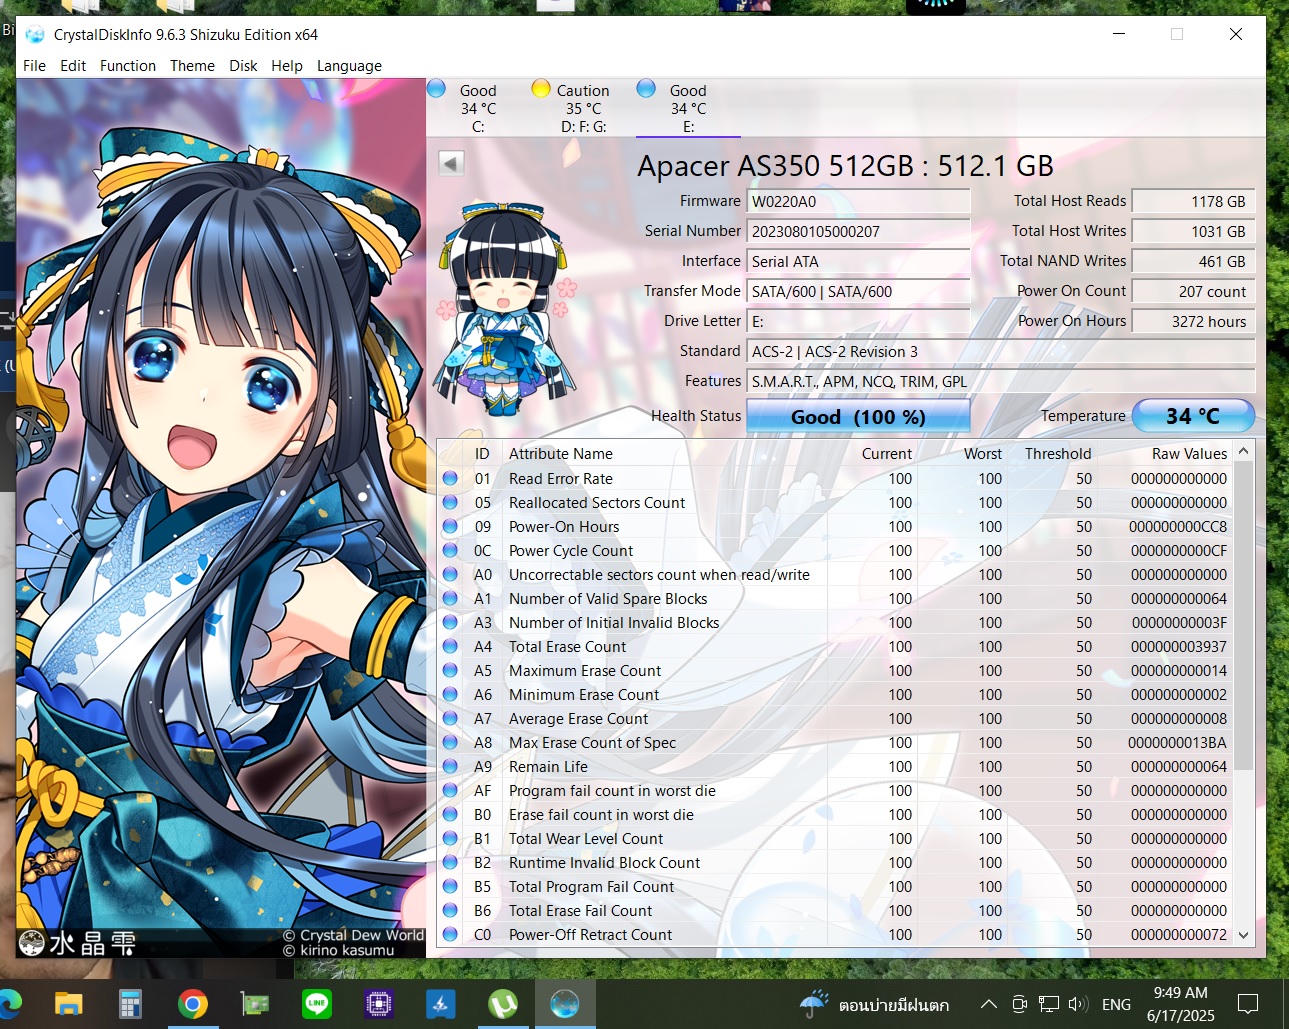The image size is (1289, 1029).
Task: Open LINE app from the taskbar
Action: [x=317, y=1004]
